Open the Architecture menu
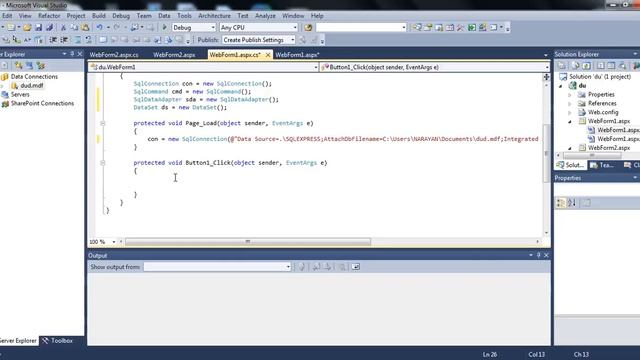The image size is (640, 360). 214,16
